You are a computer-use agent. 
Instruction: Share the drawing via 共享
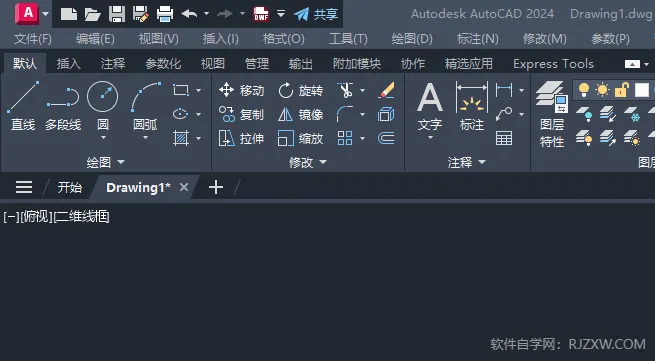316,14
